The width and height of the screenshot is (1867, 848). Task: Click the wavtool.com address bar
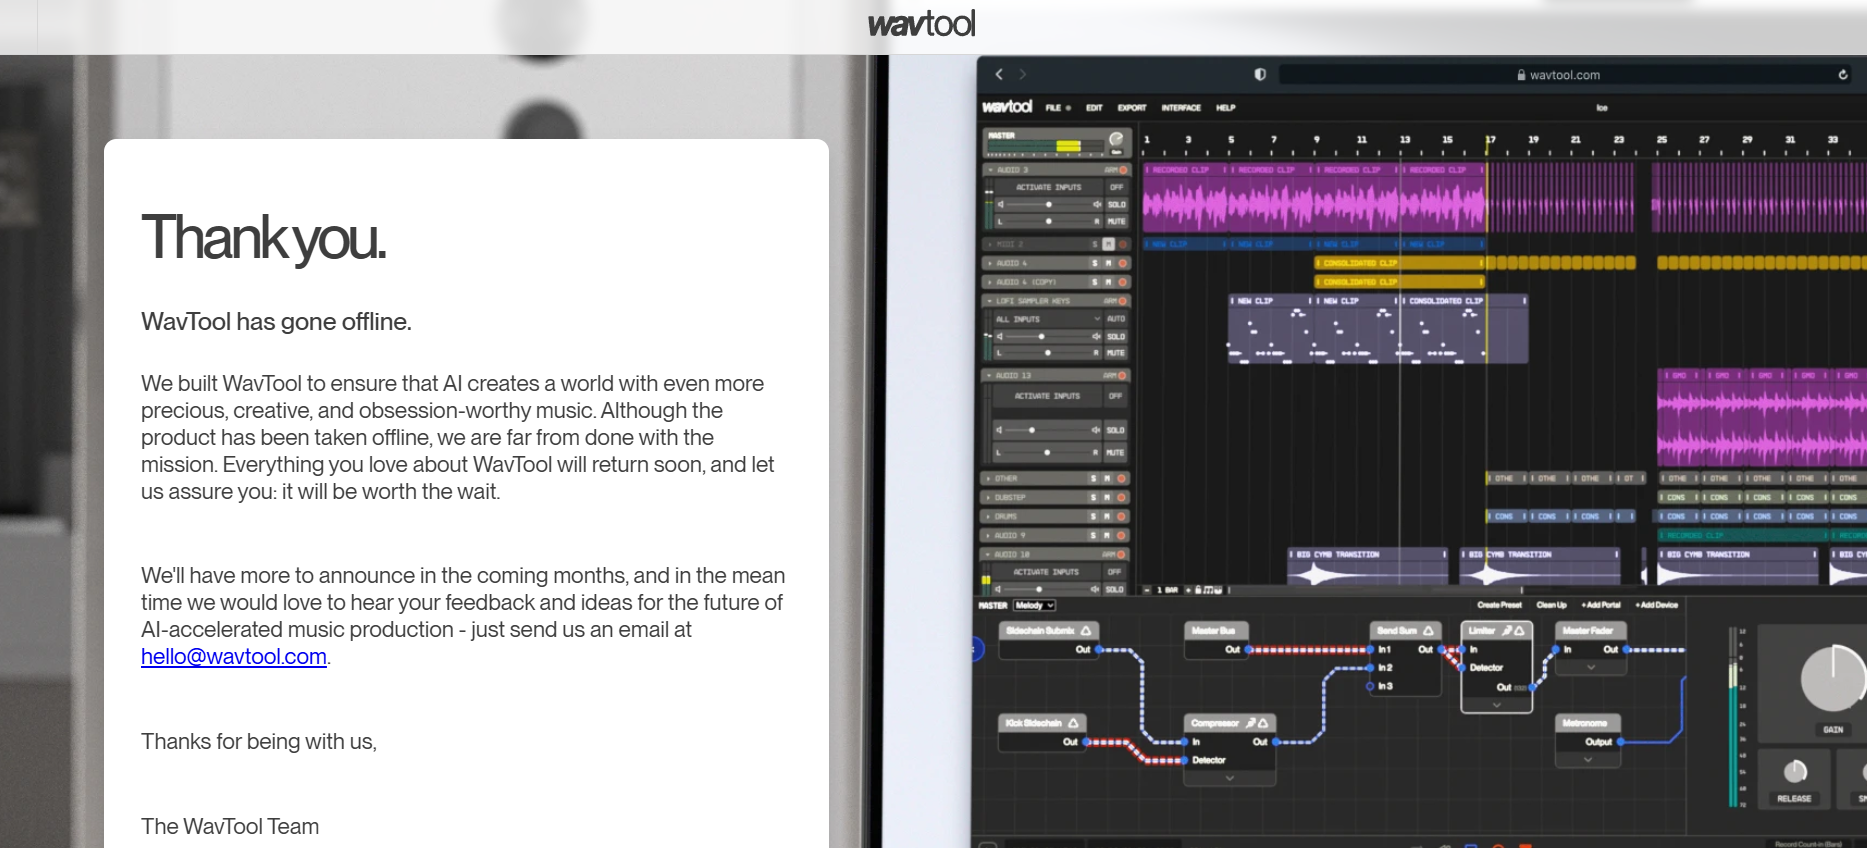[x=1565, y=74]
